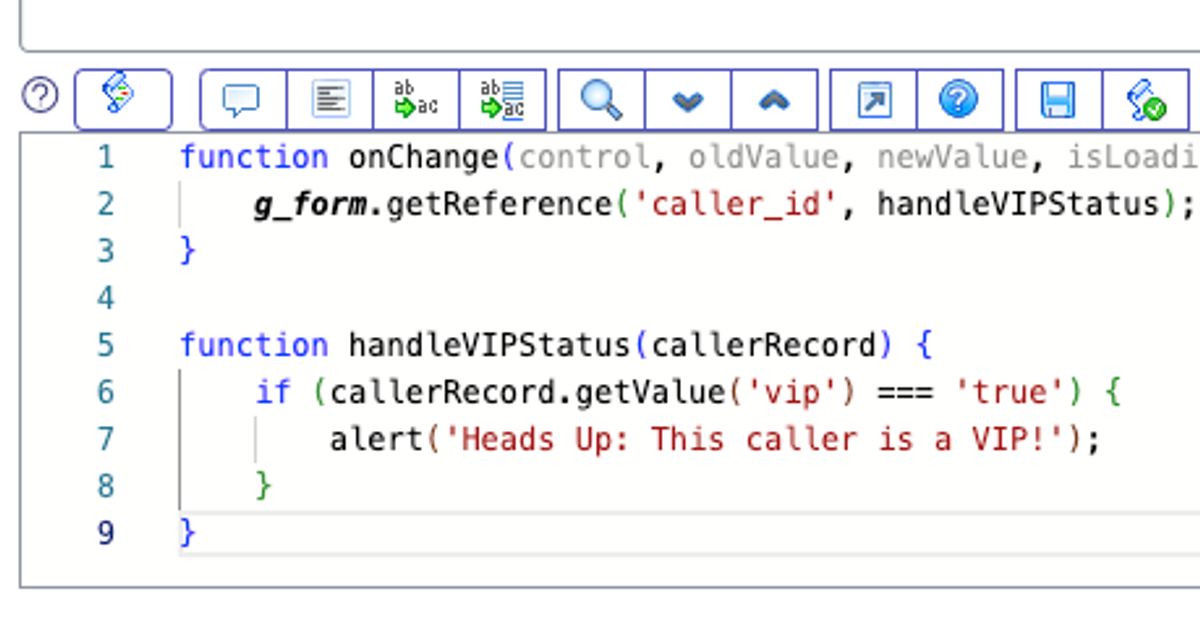Click the g_form keyword on line 2

tap(309, 205)
